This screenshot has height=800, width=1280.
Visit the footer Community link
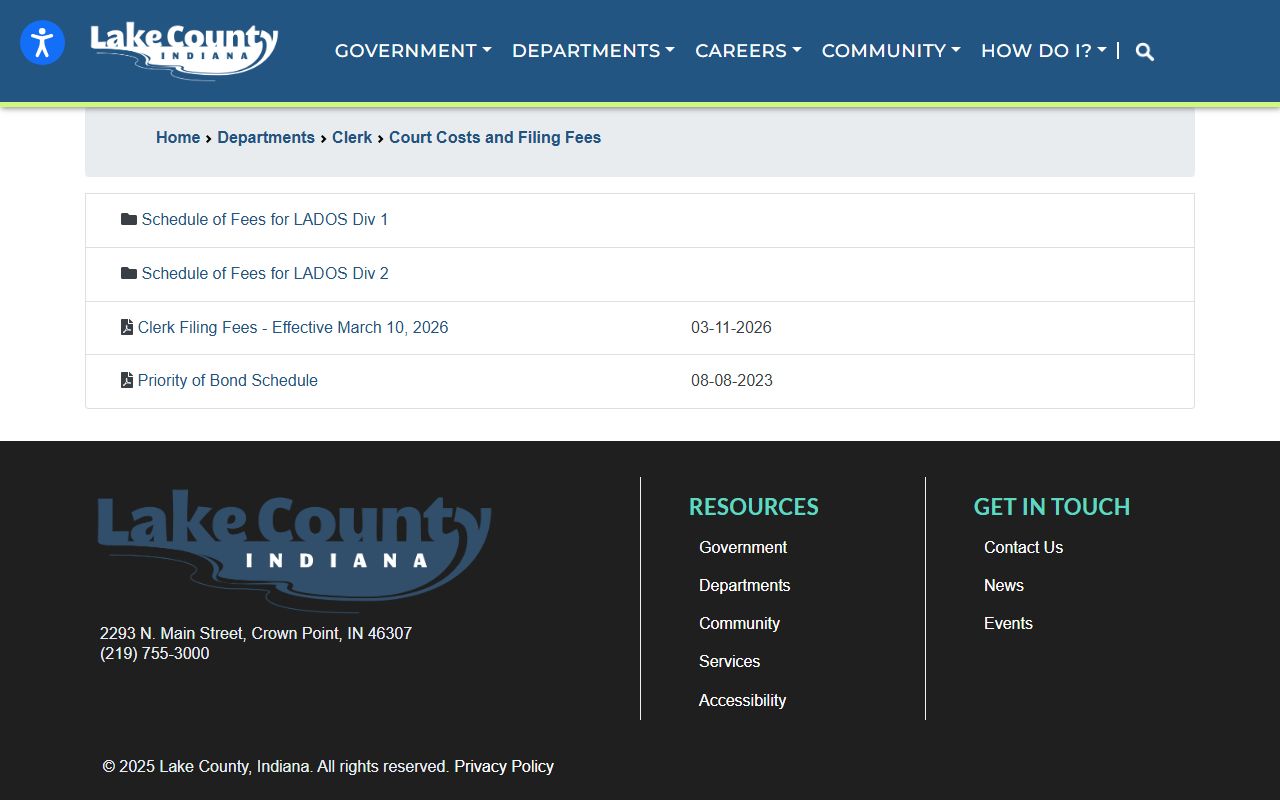(x=739, y=623)
